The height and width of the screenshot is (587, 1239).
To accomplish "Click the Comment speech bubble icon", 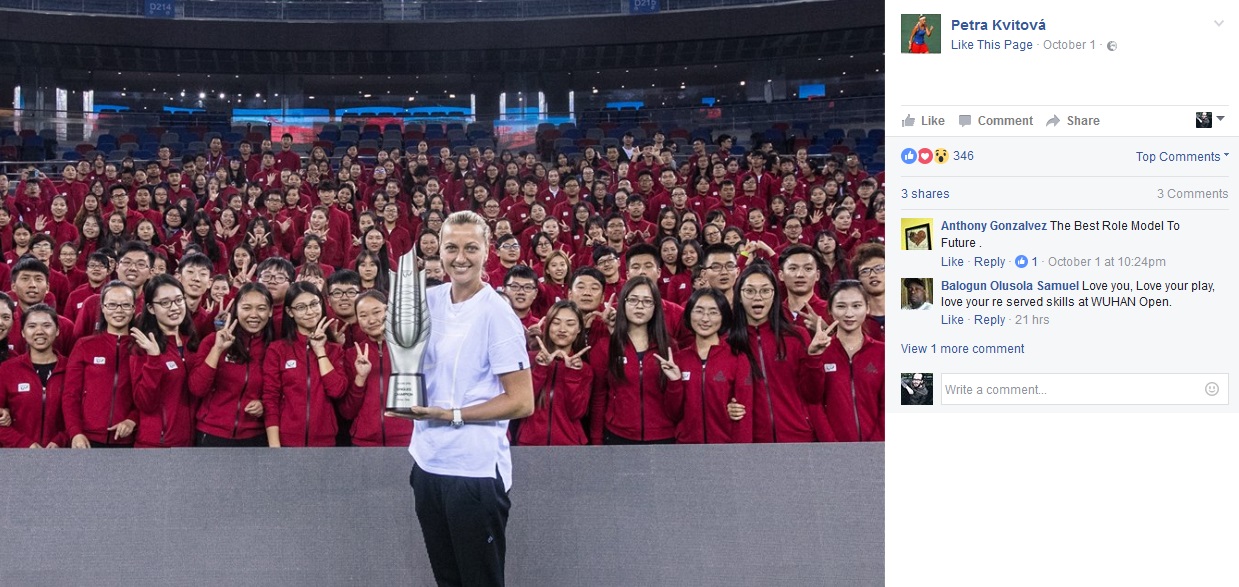I will tap(965, 121).
